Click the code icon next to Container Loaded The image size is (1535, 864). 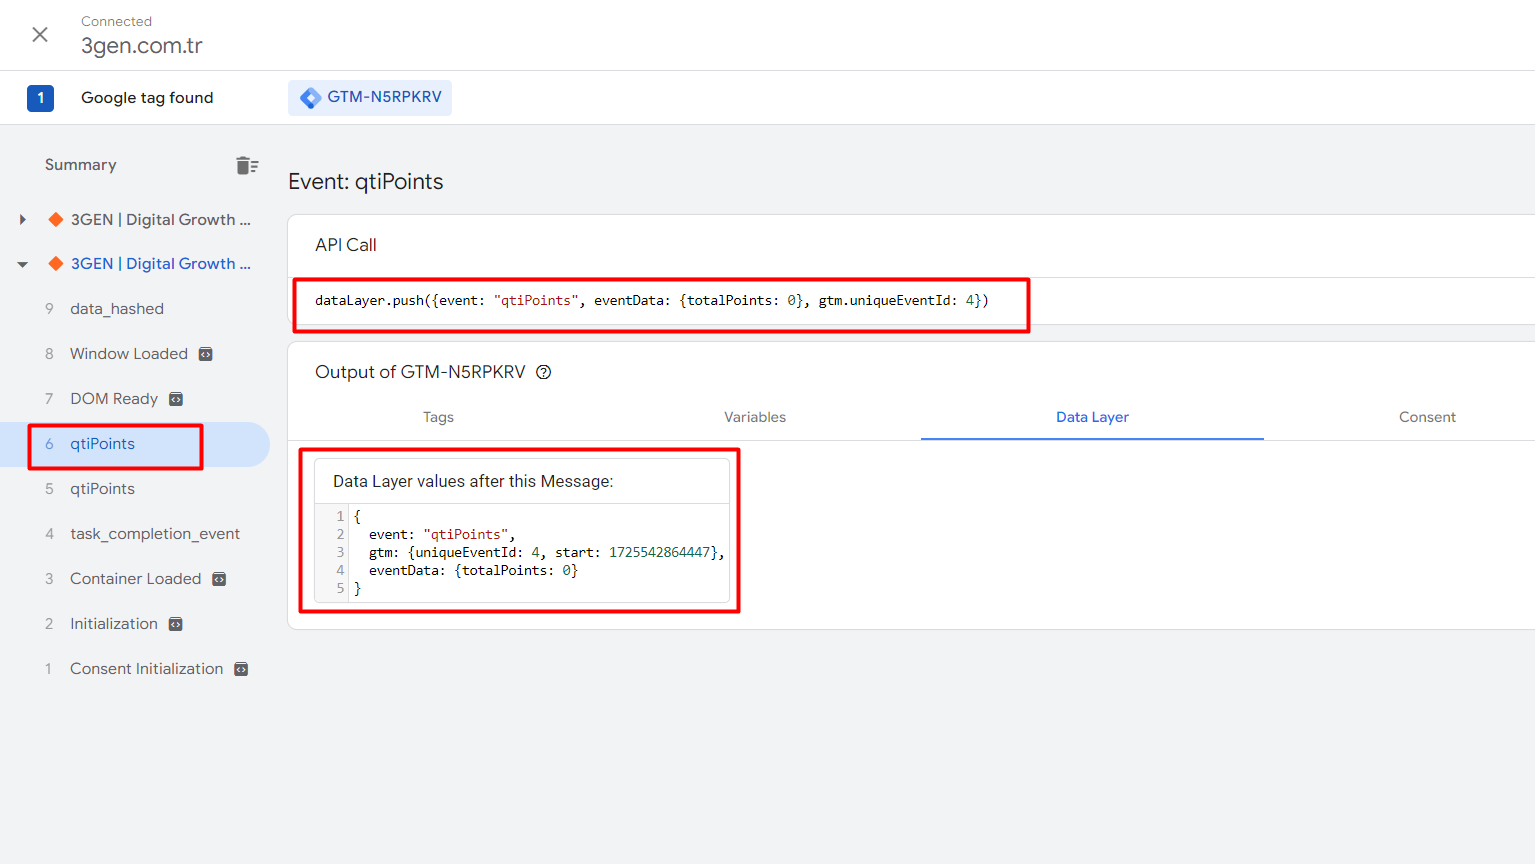point(219,579)
